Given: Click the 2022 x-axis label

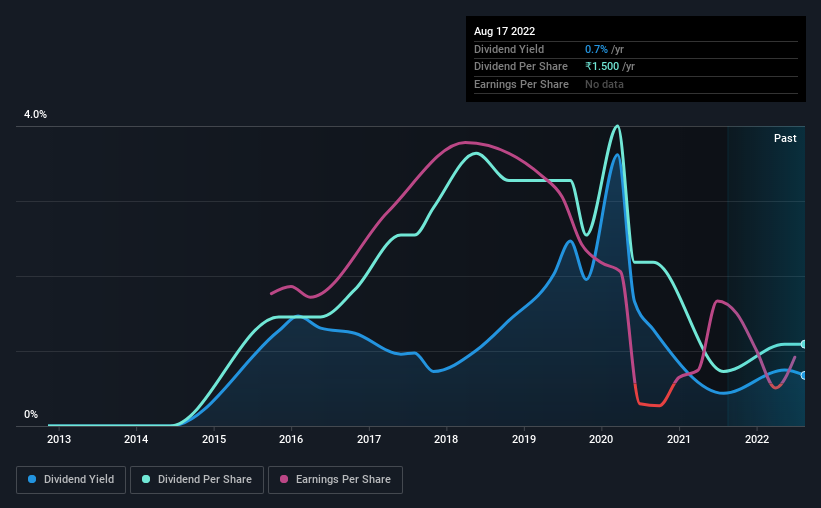Looking at the screenshot, I should 757,439.
